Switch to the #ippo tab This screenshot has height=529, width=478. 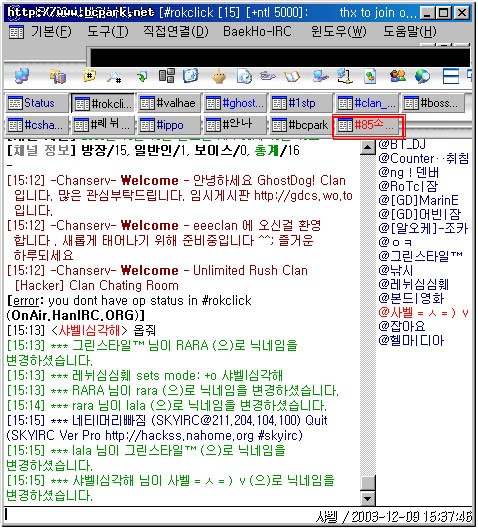[x=169, y=125]
